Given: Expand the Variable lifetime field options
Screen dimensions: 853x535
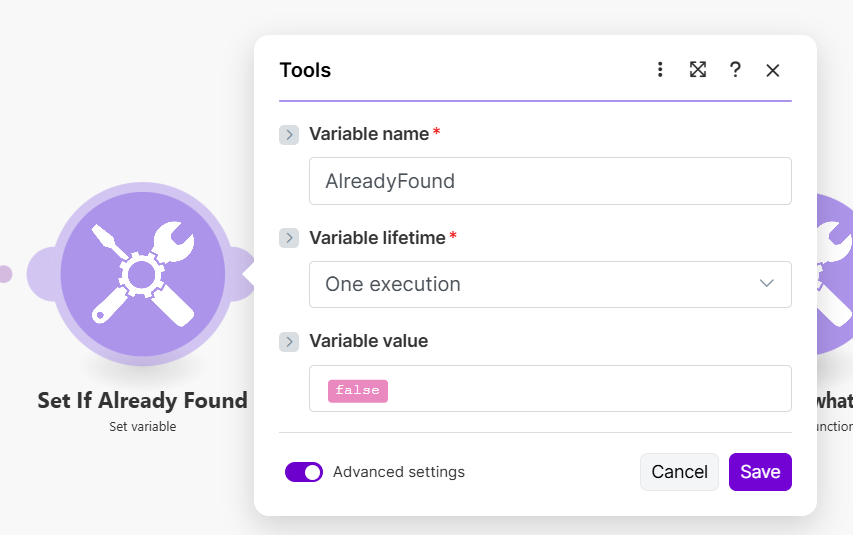Looking at the screenshot, I should [289, 238].
